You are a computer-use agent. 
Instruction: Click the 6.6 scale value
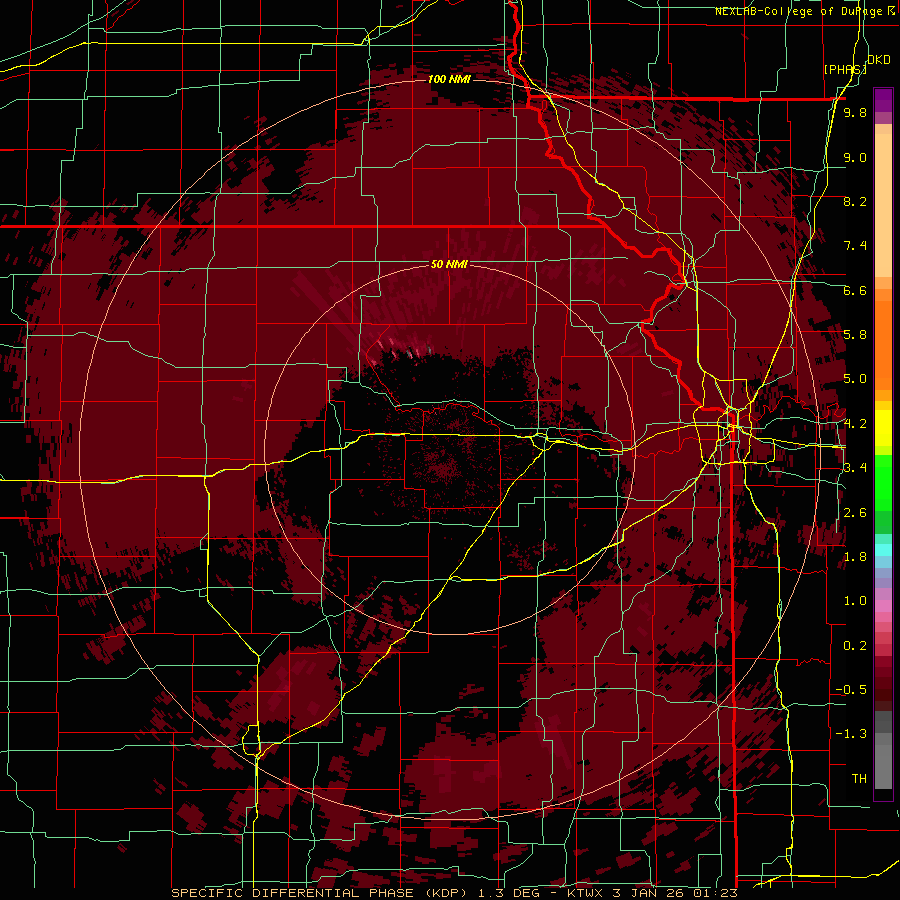tap(855, 290)
